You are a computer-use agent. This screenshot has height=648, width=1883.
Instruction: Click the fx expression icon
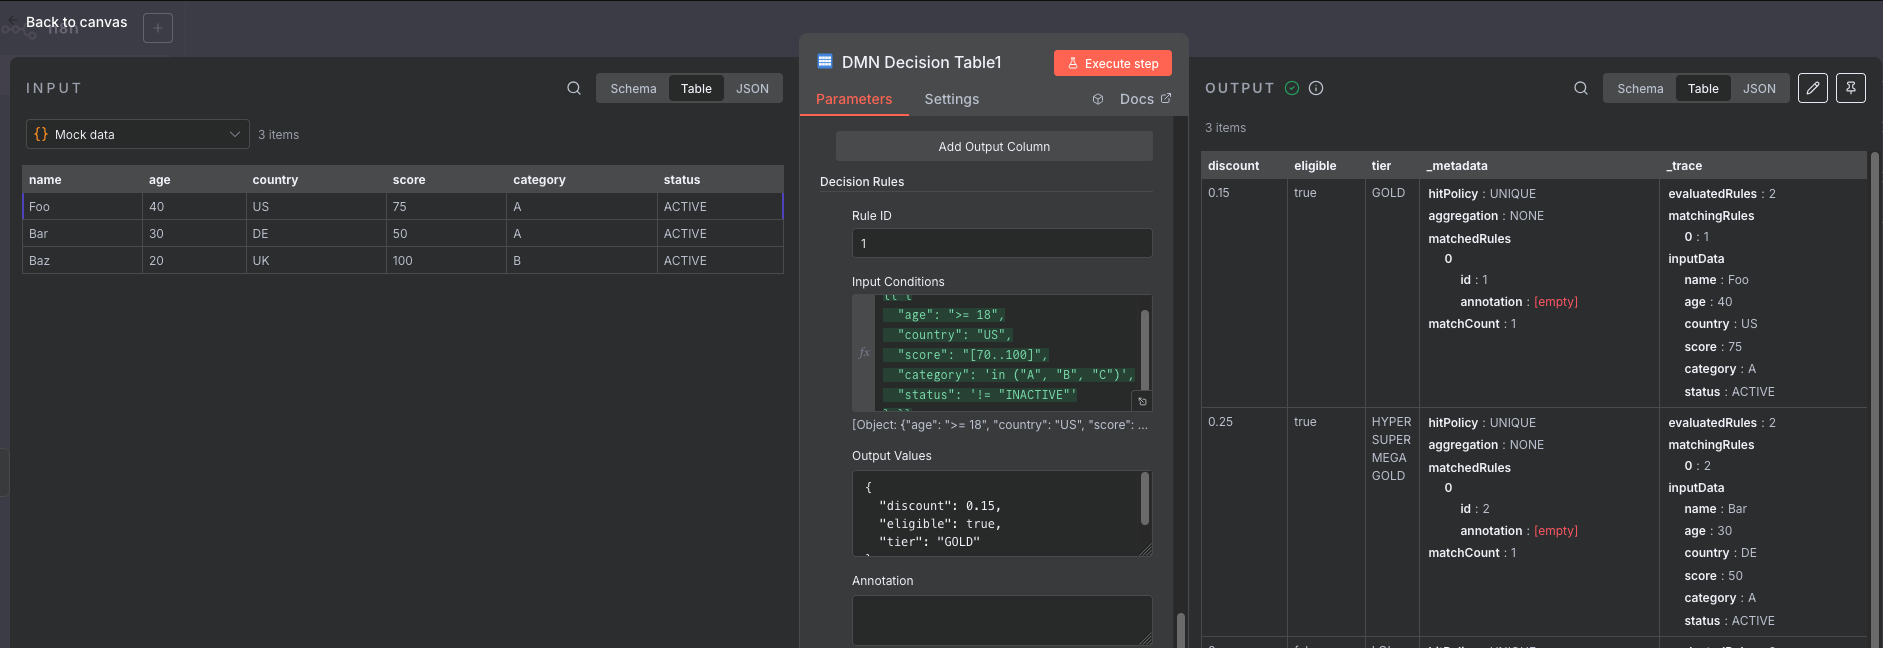[864, 353]
